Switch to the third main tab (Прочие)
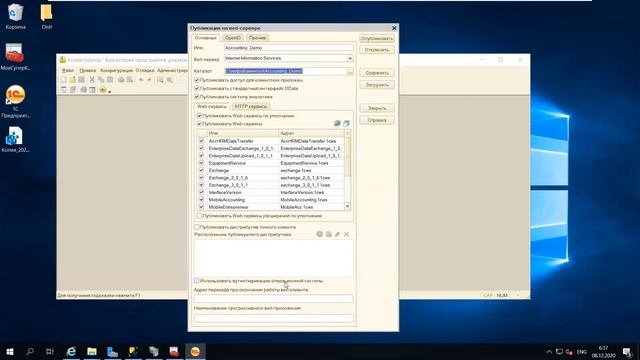 258,38
